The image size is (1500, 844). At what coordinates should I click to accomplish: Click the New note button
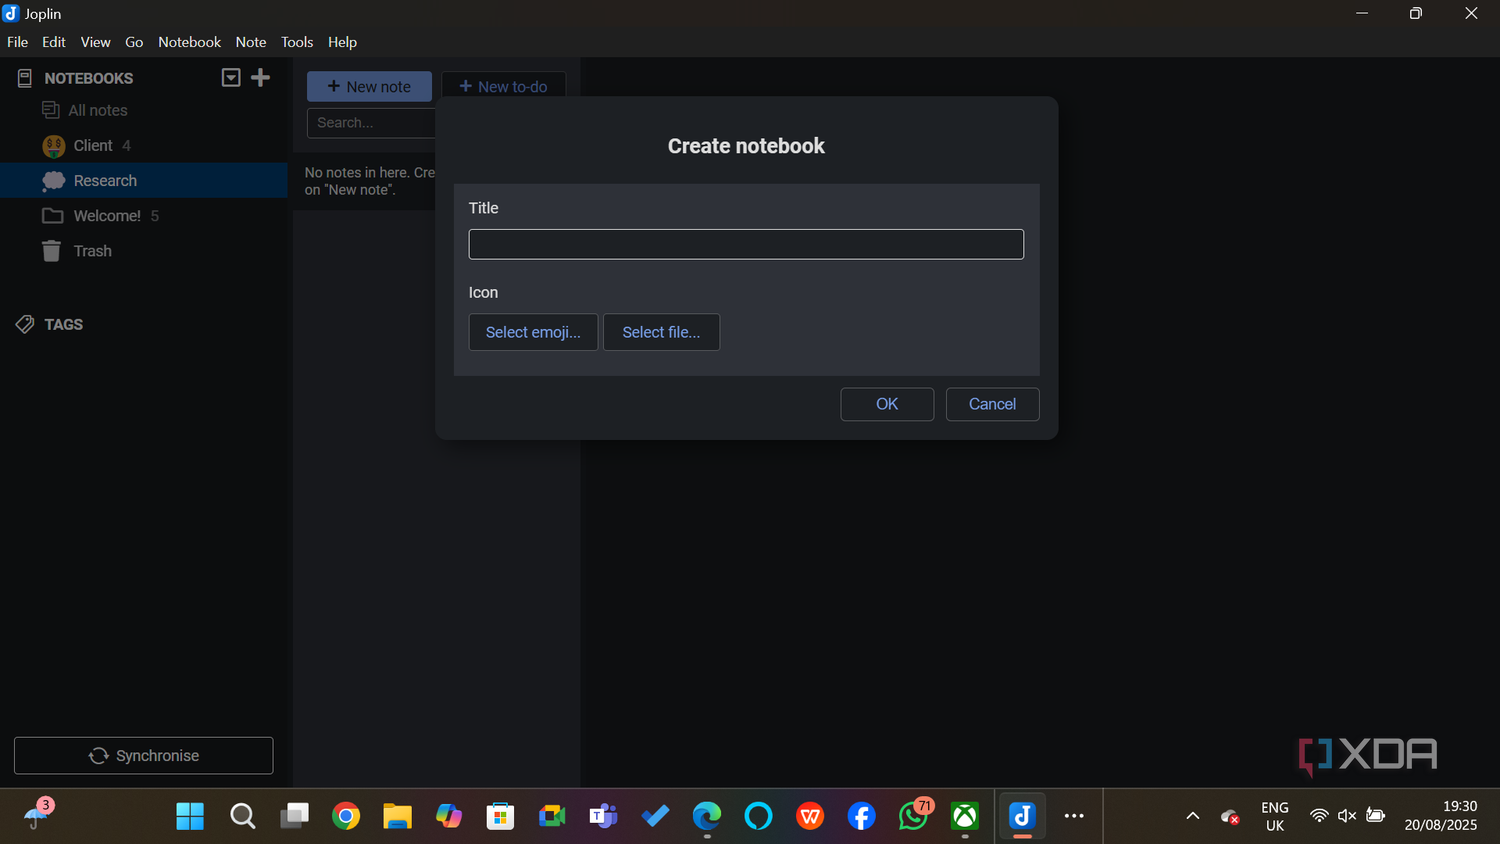[x=369, y=86]
